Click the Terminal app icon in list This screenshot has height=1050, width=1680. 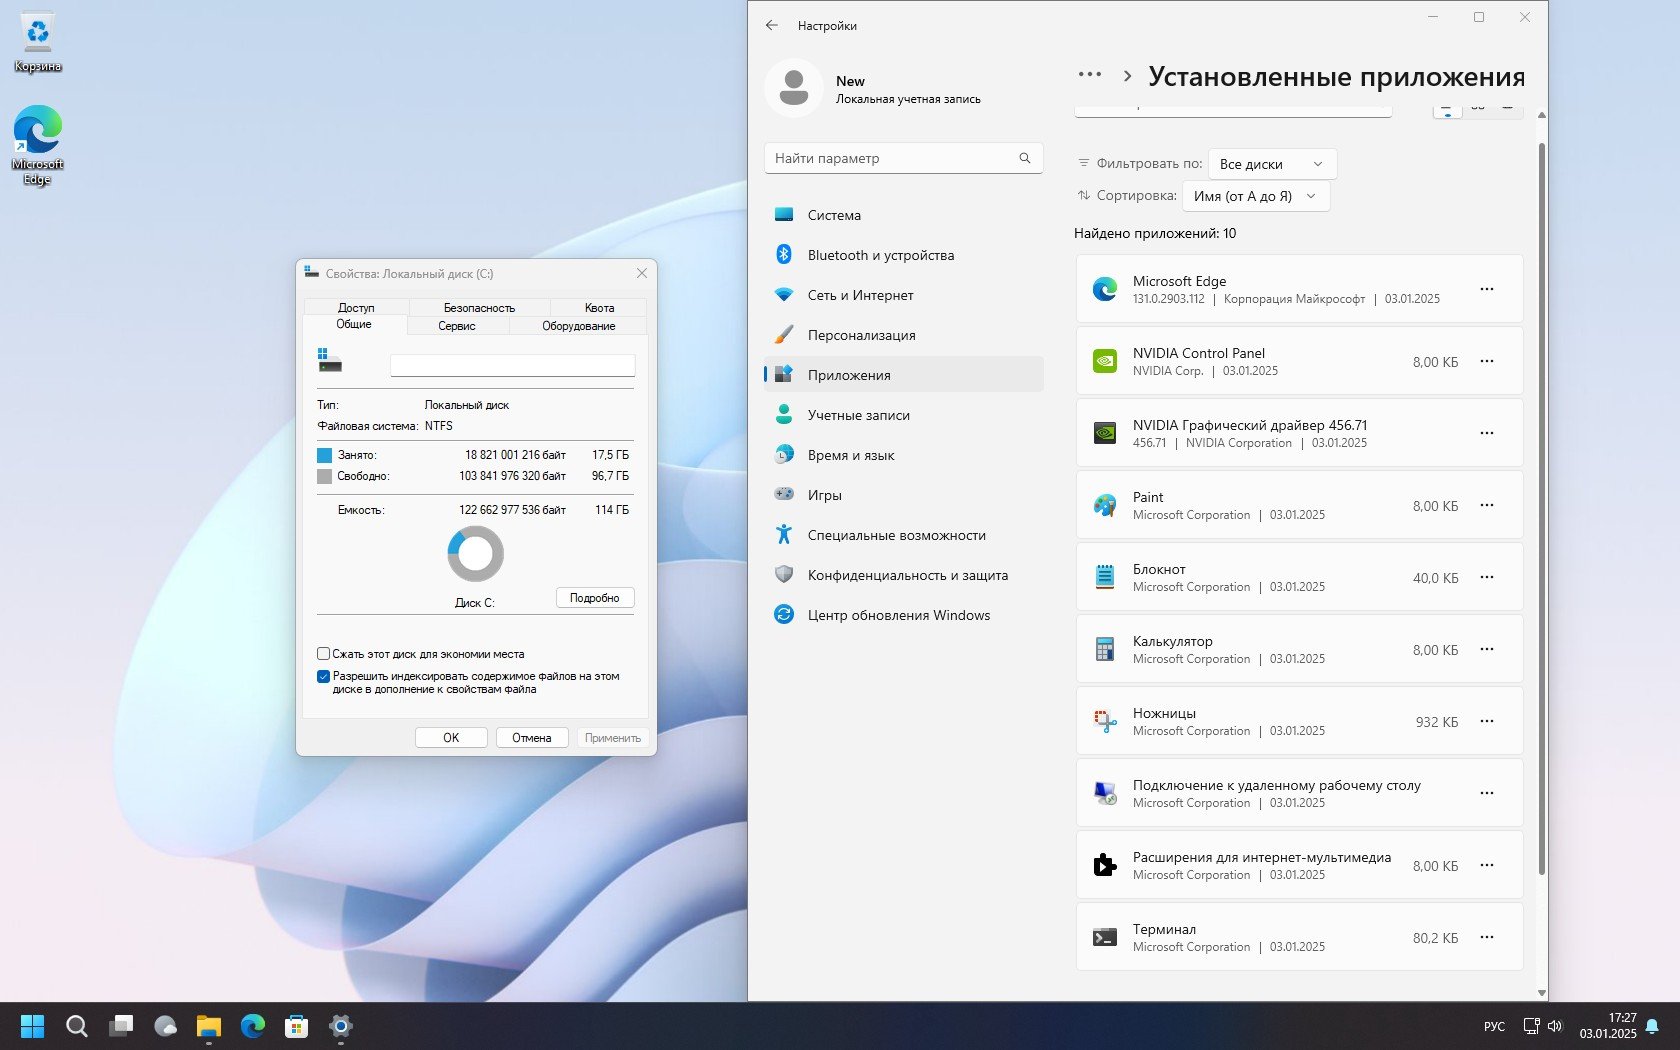pyautogui.click(x=1104, y=937)
